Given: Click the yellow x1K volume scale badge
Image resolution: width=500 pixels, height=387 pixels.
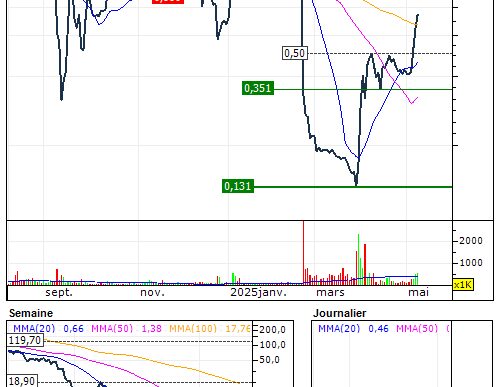Looking at the screenshot, I should [x=463, y=285].
